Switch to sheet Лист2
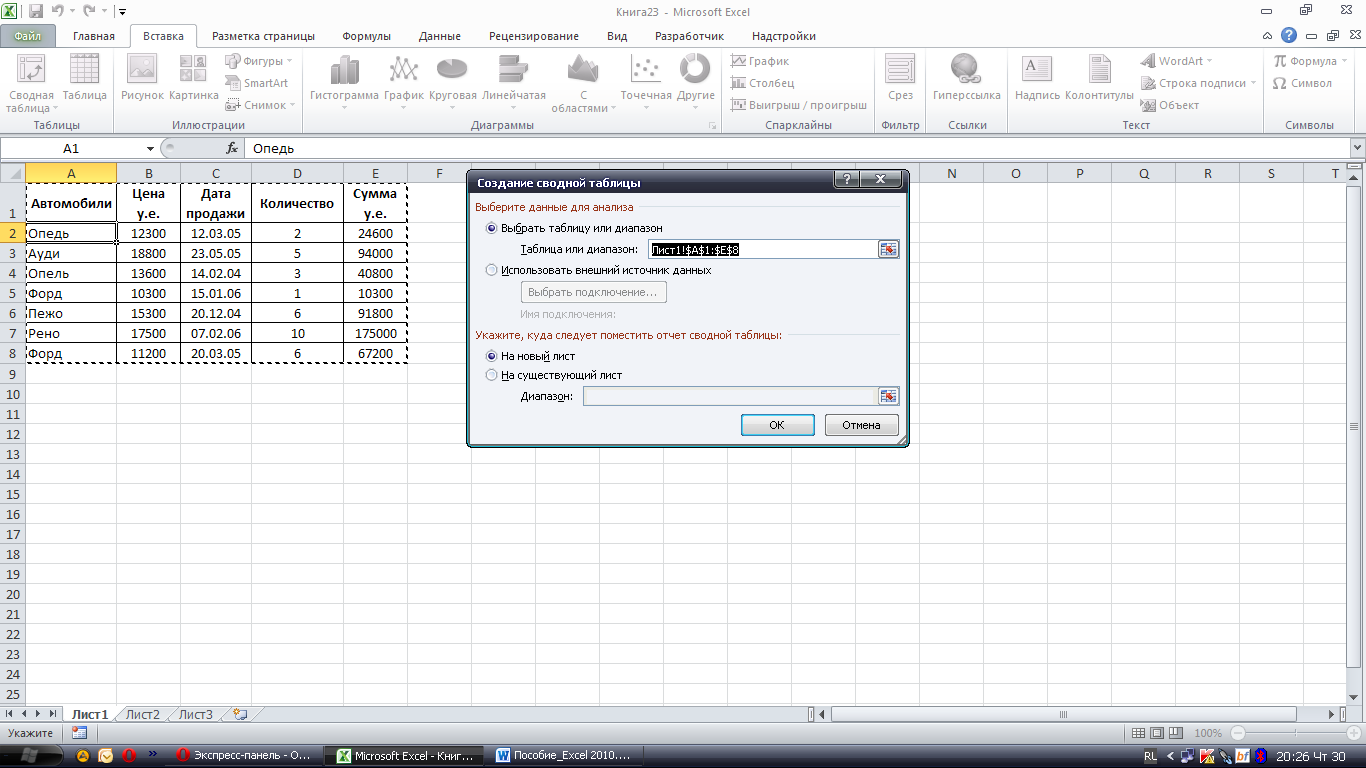1366x768 pixels. [143, 714]
